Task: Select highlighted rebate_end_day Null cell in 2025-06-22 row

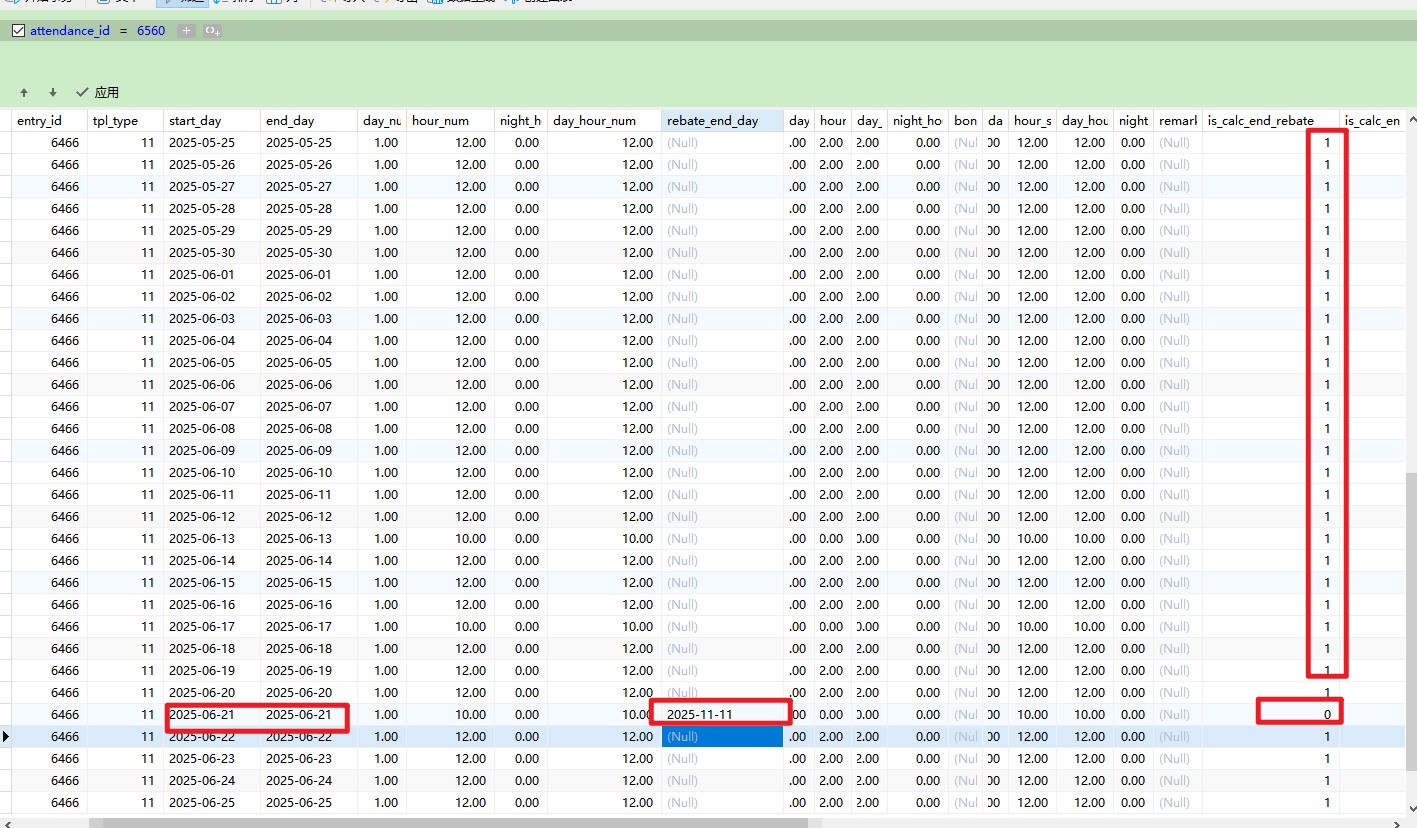Action: point(722,736)
